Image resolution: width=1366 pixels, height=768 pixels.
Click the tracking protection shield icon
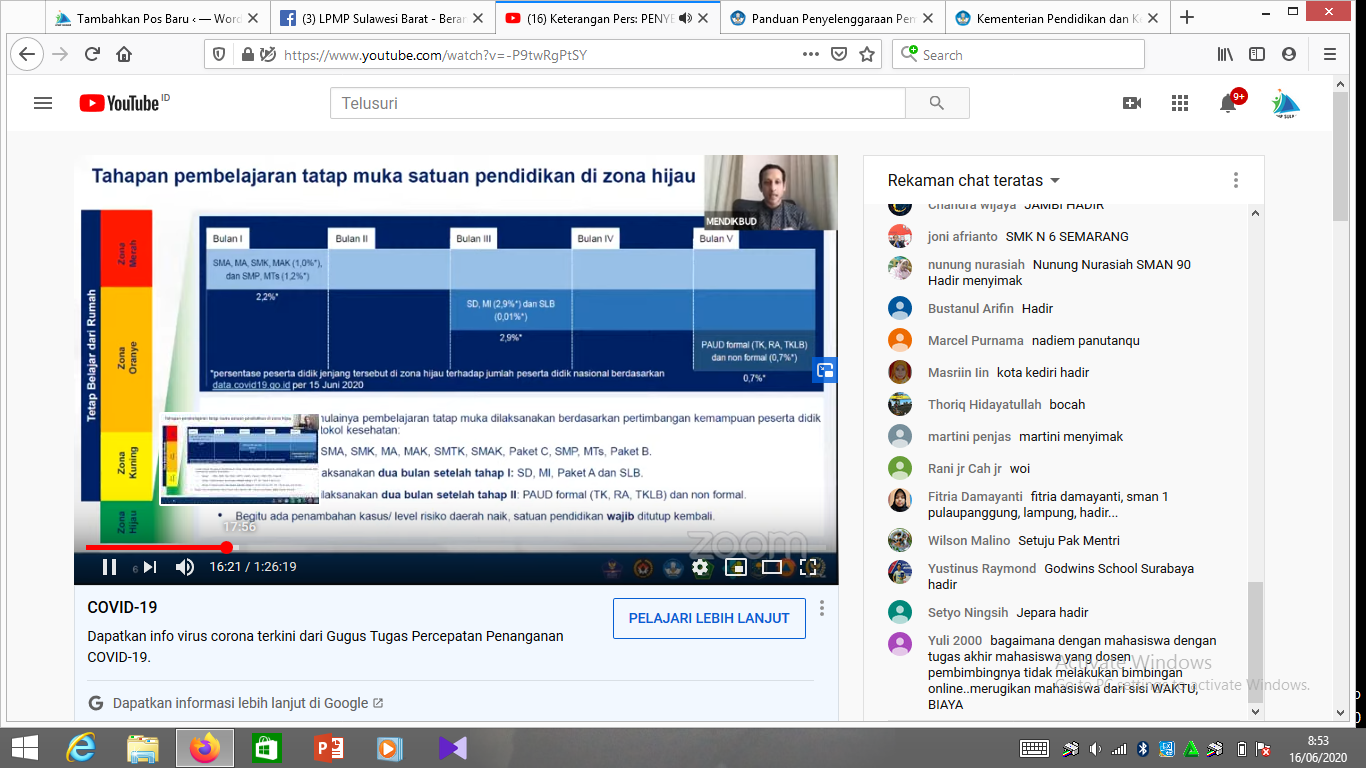[221, 55]
